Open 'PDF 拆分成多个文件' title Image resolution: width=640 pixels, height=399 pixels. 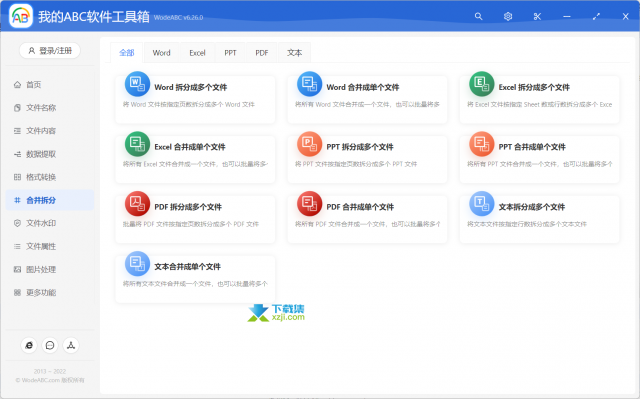click(x=188, y=207)
